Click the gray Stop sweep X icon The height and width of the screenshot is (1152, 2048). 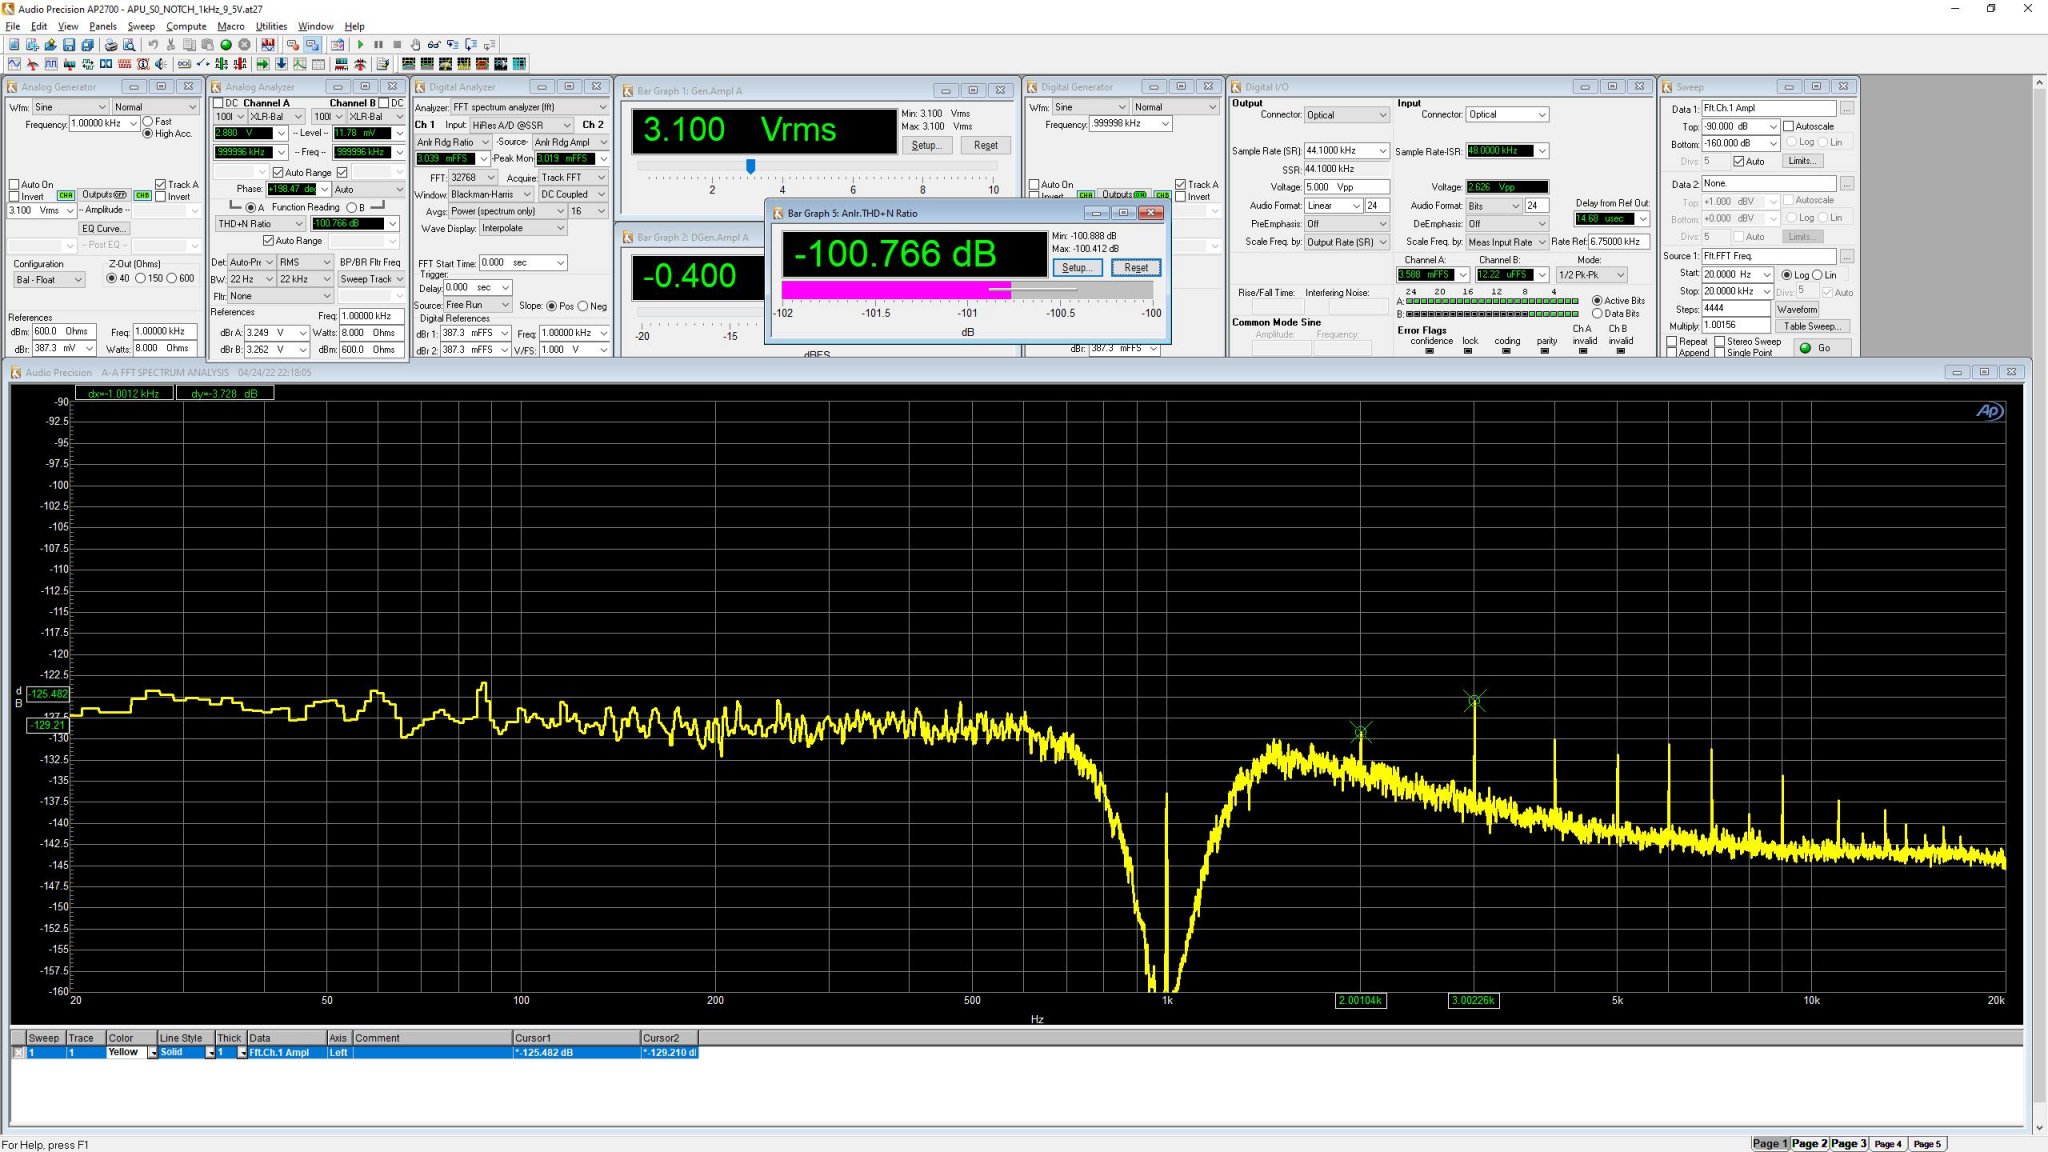[244, 44]
